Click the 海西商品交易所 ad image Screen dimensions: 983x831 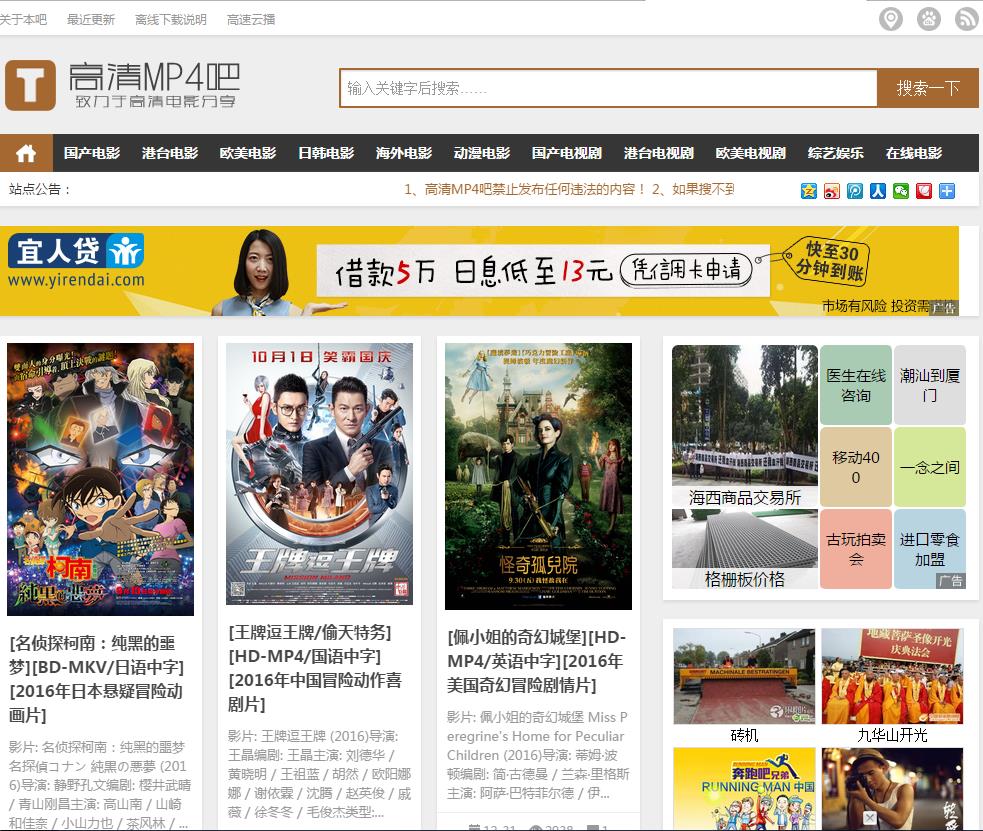745,426
